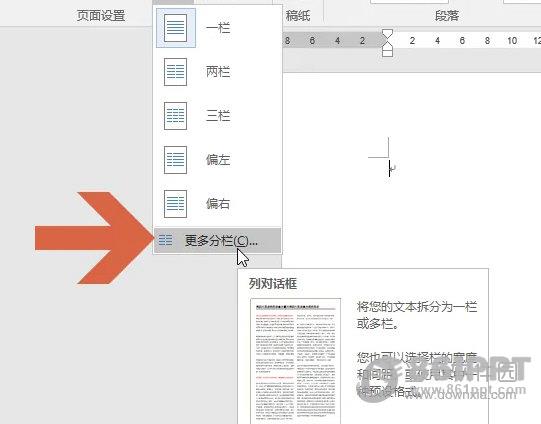Click the 两栏 text label
Viewport: 541px width, 424px height.
pyautogui.click(x=218, y=72)
